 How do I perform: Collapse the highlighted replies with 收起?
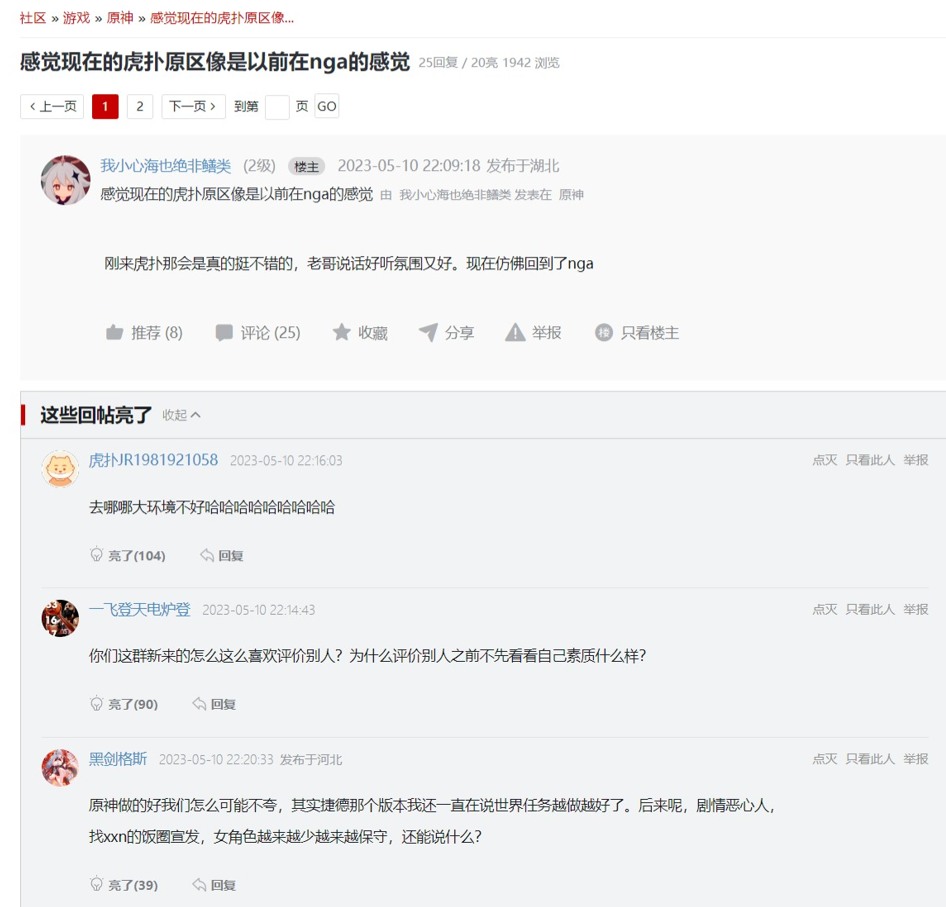(x=181, y=415)
